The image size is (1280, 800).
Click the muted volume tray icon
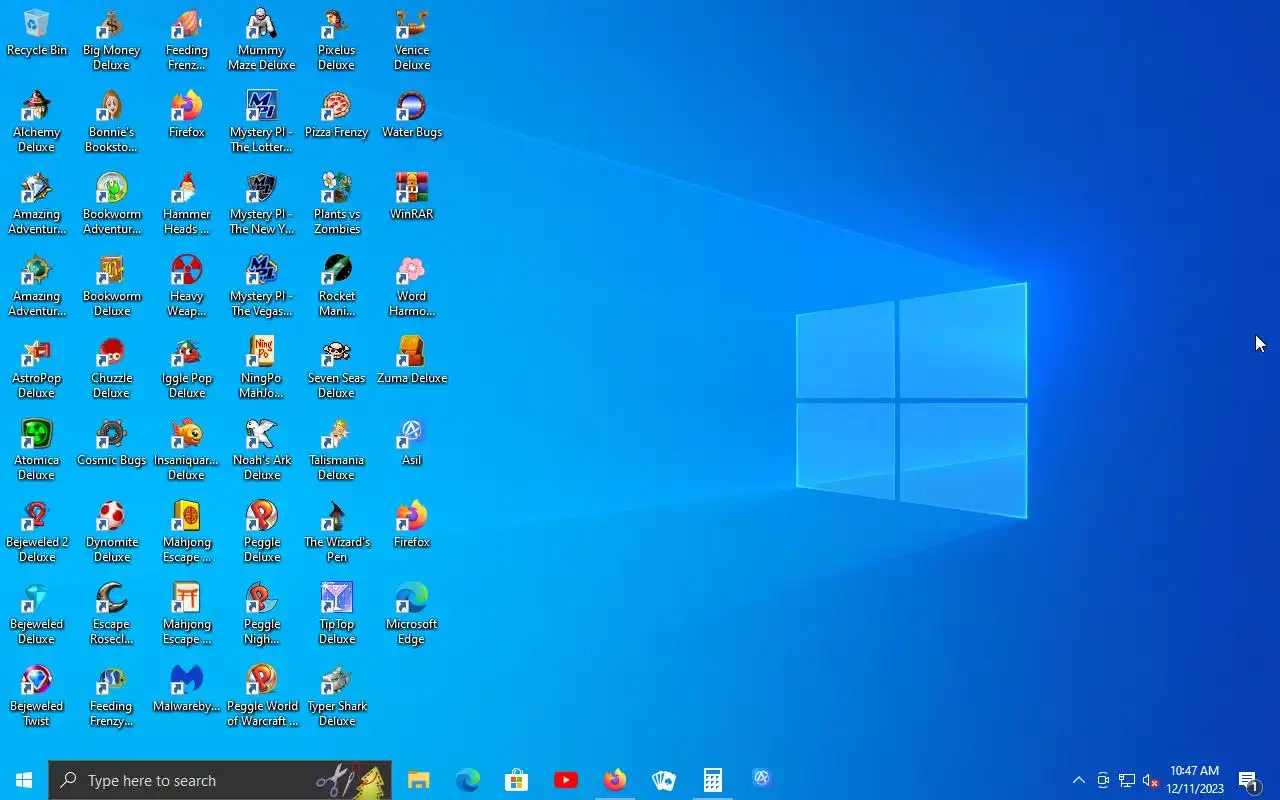(x=1150, y=780)
